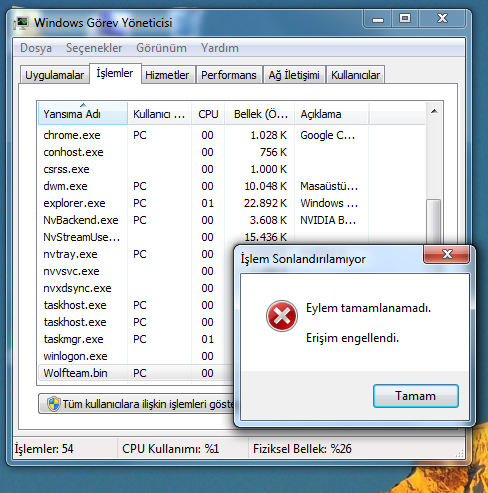The image size is (488, 493).
Task: Open the Performans tab
Action: coord(229,75)
